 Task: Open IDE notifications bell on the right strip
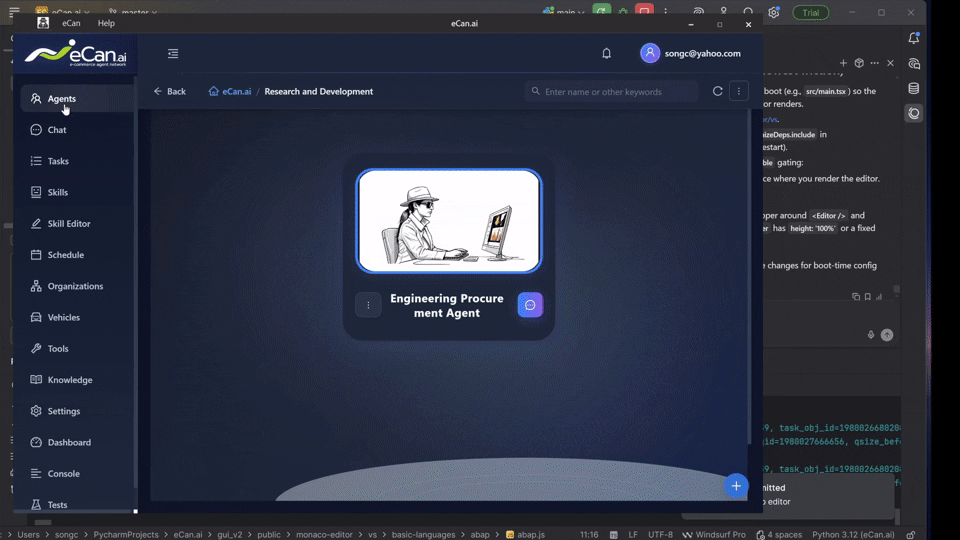pyautogui.click(x=913, y=38)
